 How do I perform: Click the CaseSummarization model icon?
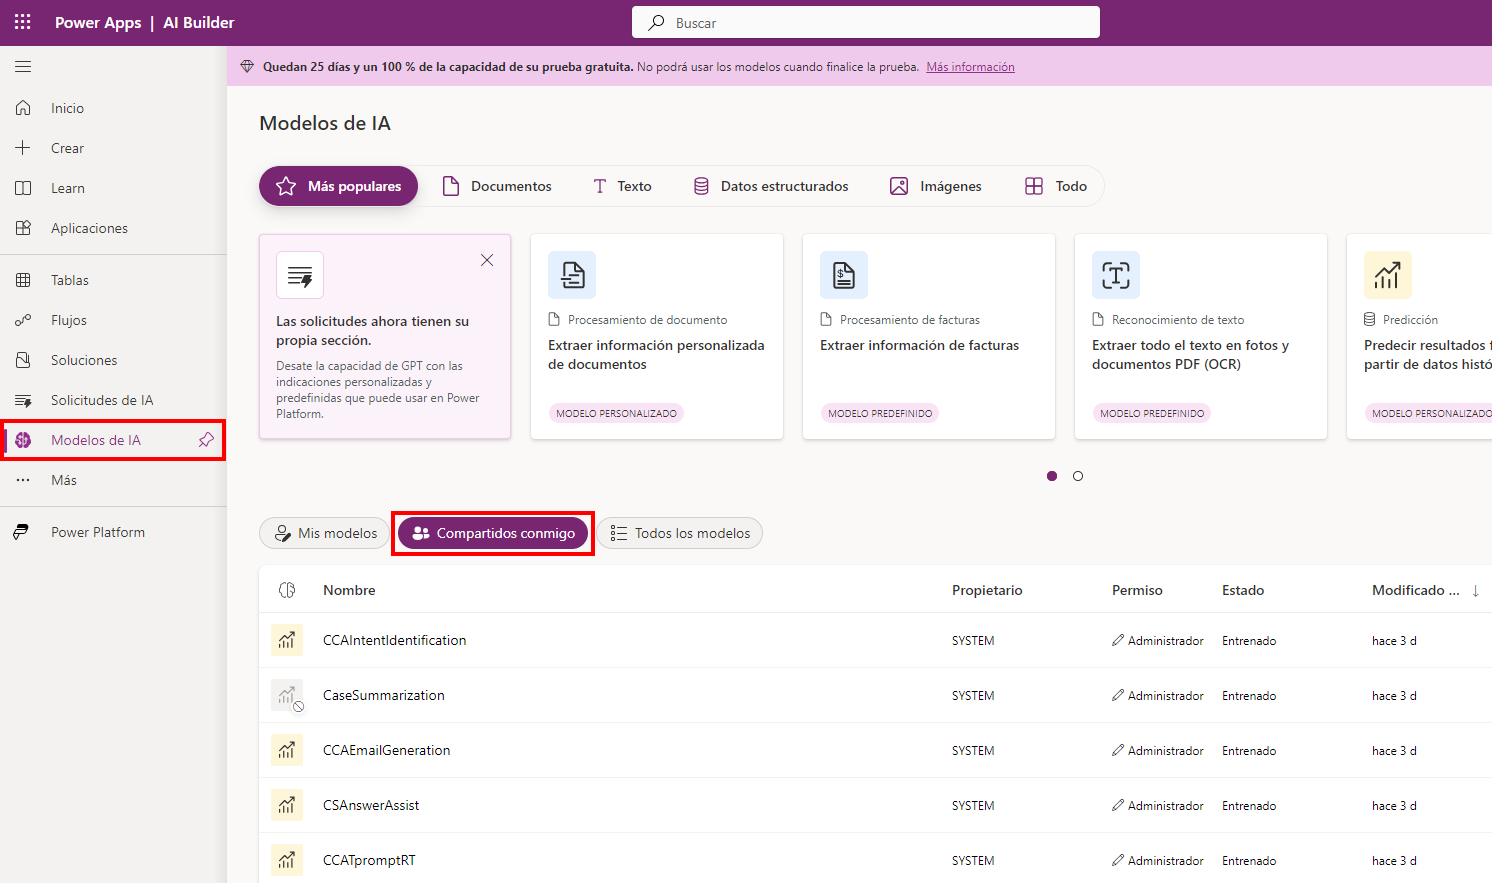(x=287, y=695)
